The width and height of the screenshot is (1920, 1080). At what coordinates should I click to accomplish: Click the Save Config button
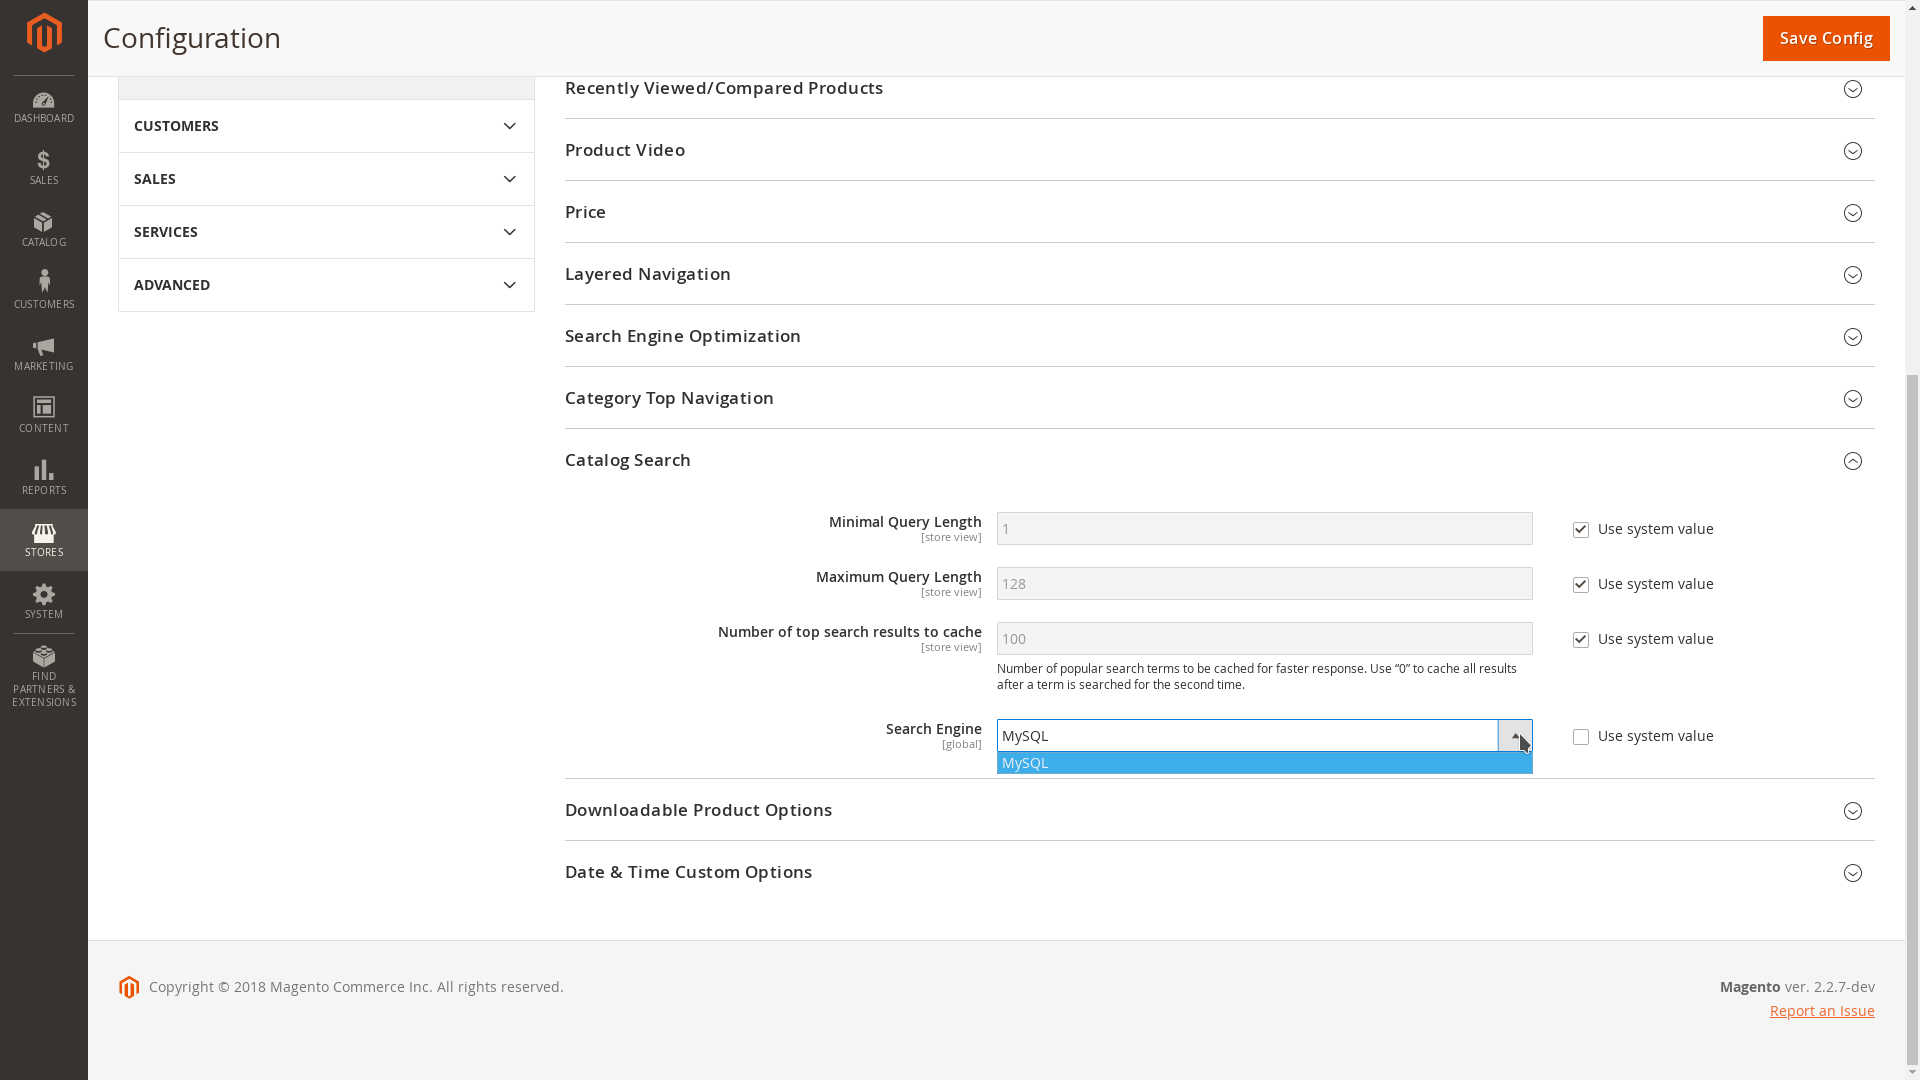point(1825,38)
